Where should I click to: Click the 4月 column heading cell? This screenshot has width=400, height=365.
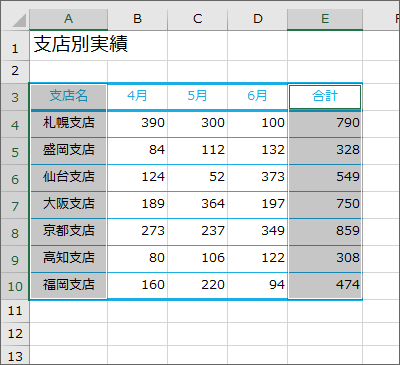click(137, 97)
